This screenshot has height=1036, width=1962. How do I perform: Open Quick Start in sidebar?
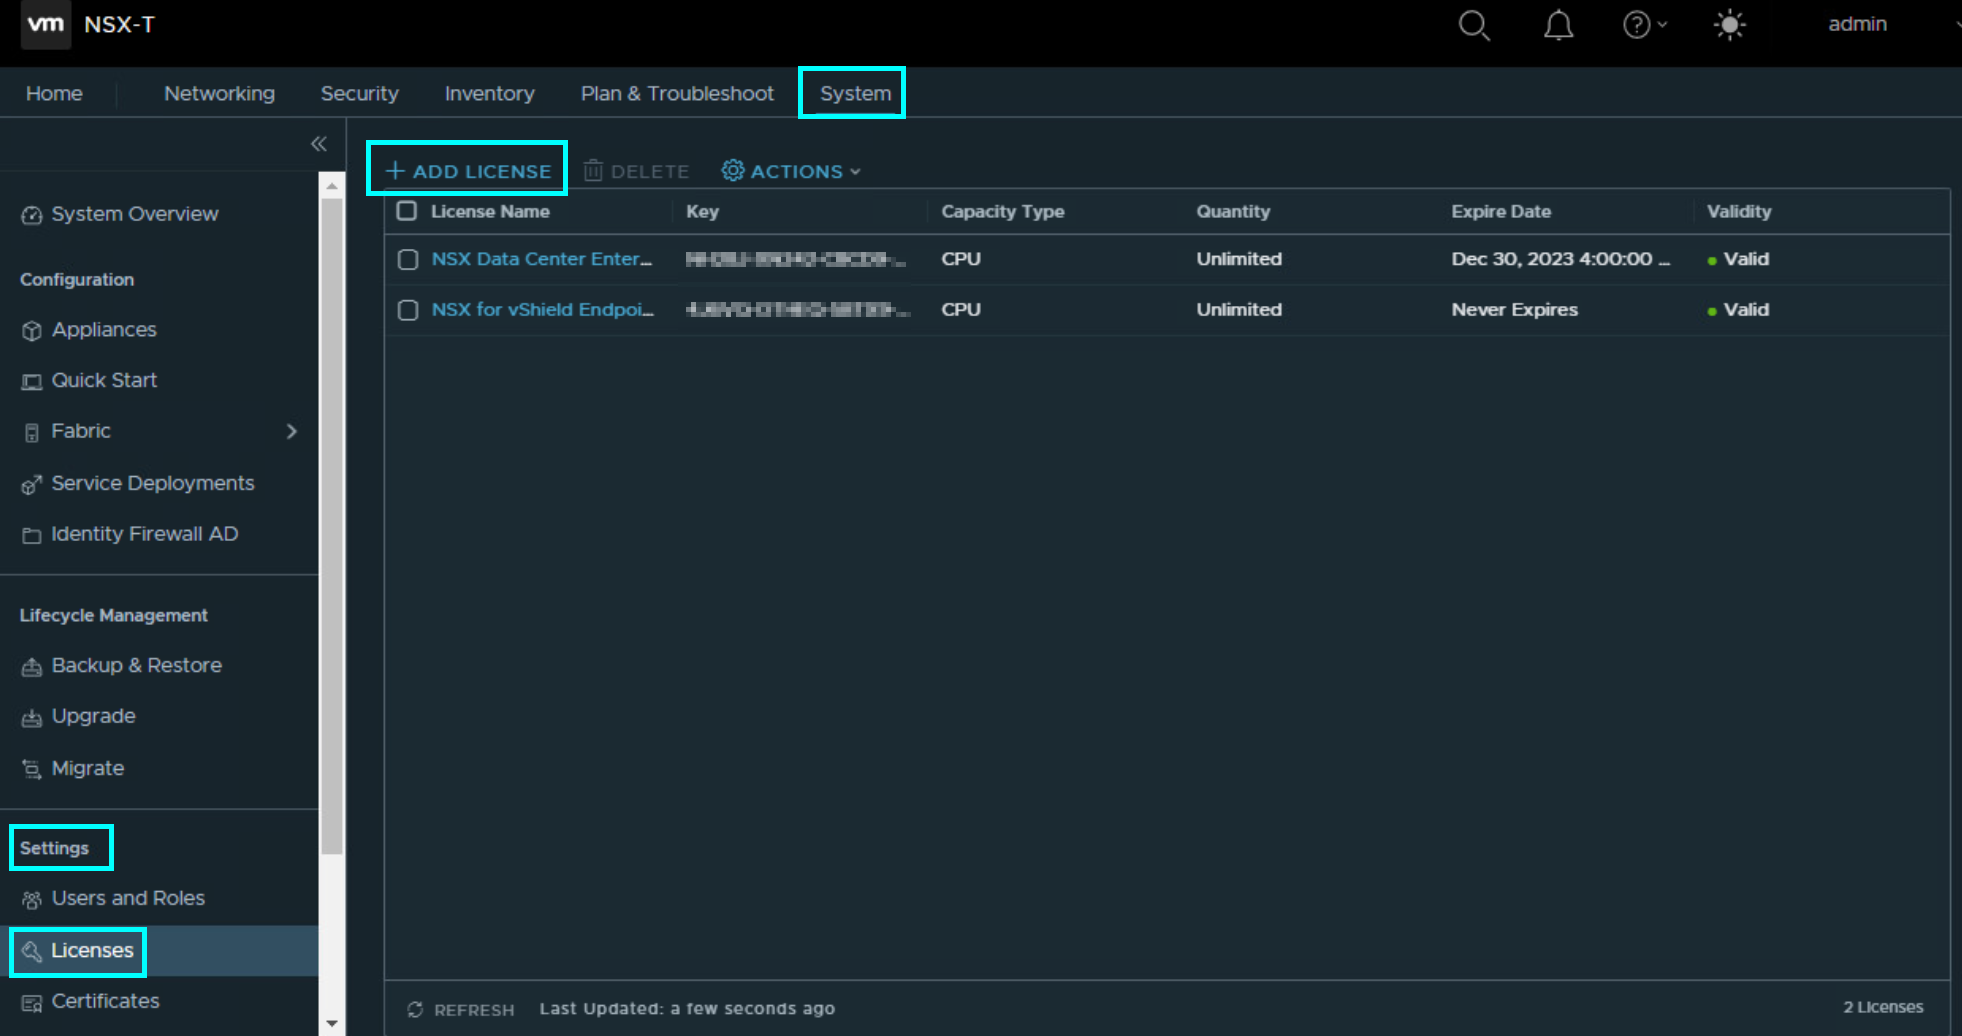pos(104,380)
